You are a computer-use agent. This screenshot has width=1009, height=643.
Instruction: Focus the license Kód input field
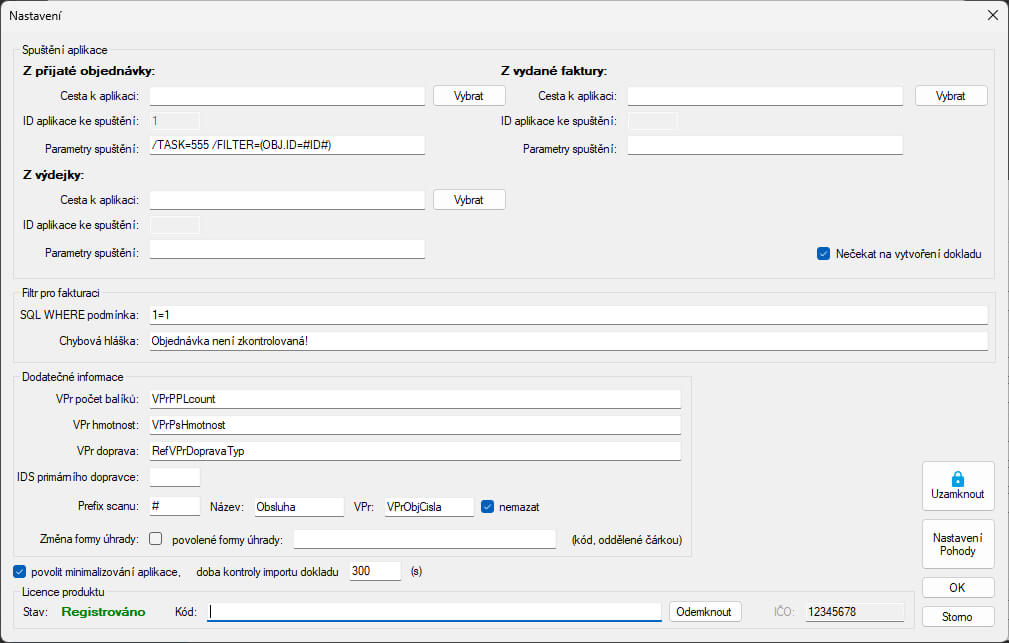click(434, 611)
